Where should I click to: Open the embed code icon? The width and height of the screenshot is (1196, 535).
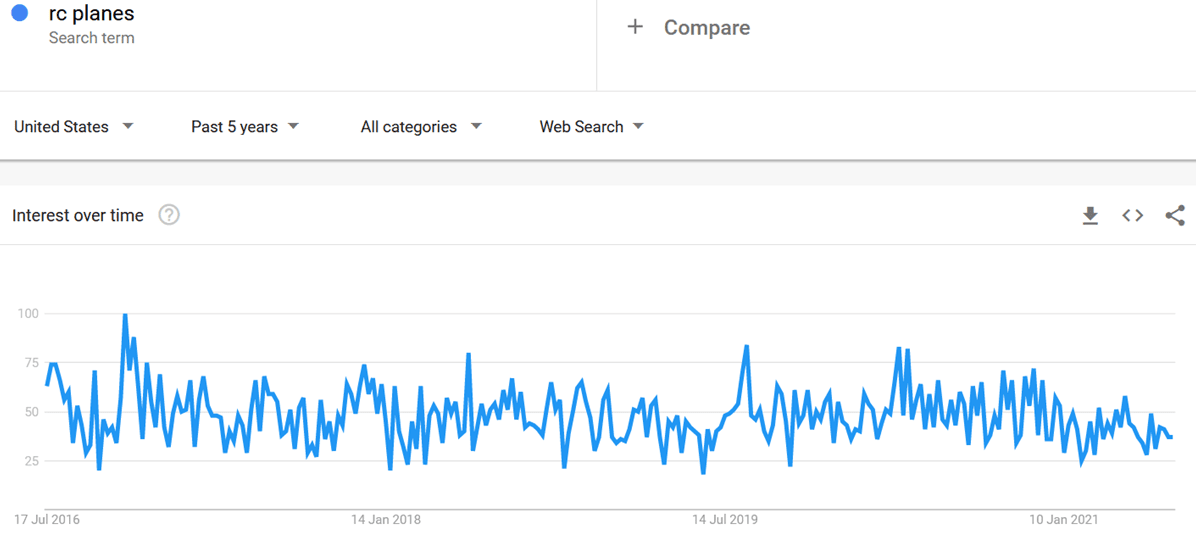click(x=1132, y=216)
